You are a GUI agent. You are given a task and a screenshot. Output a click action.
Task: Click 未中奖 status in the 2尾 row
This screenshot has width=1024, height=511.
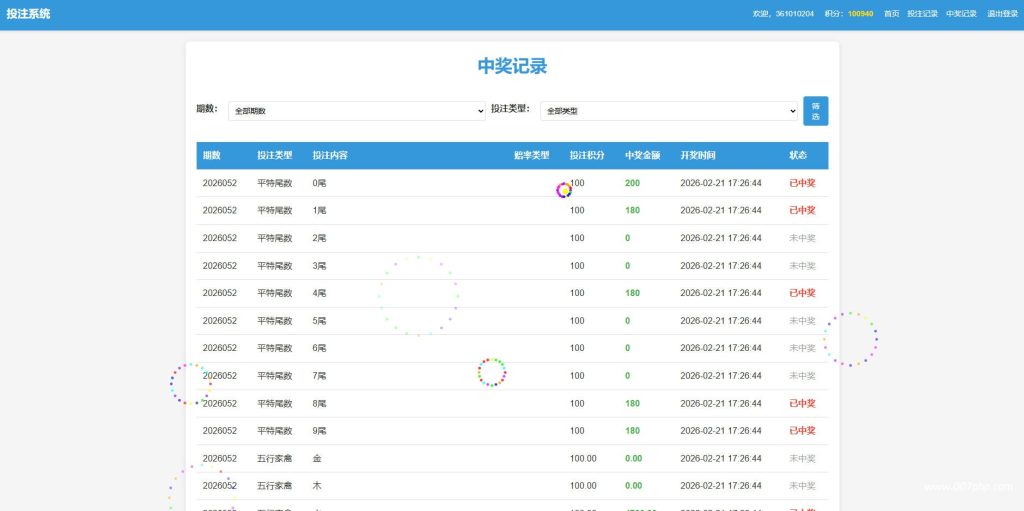pyautogui.click(x=802, y=238)
